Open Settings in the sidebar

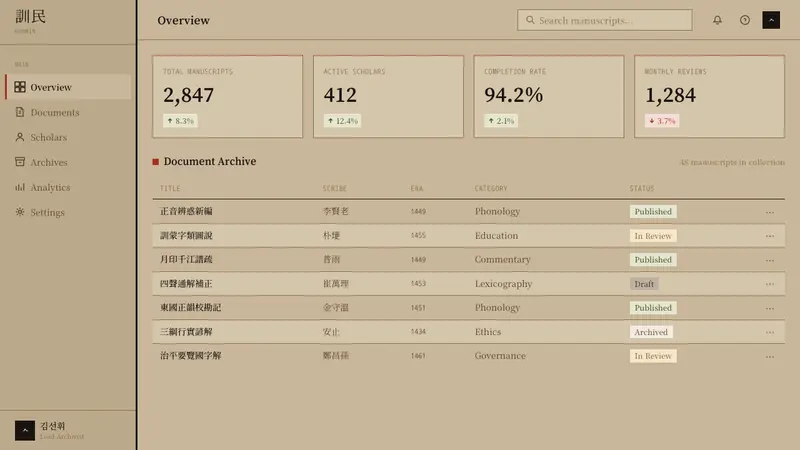[68, 212]
